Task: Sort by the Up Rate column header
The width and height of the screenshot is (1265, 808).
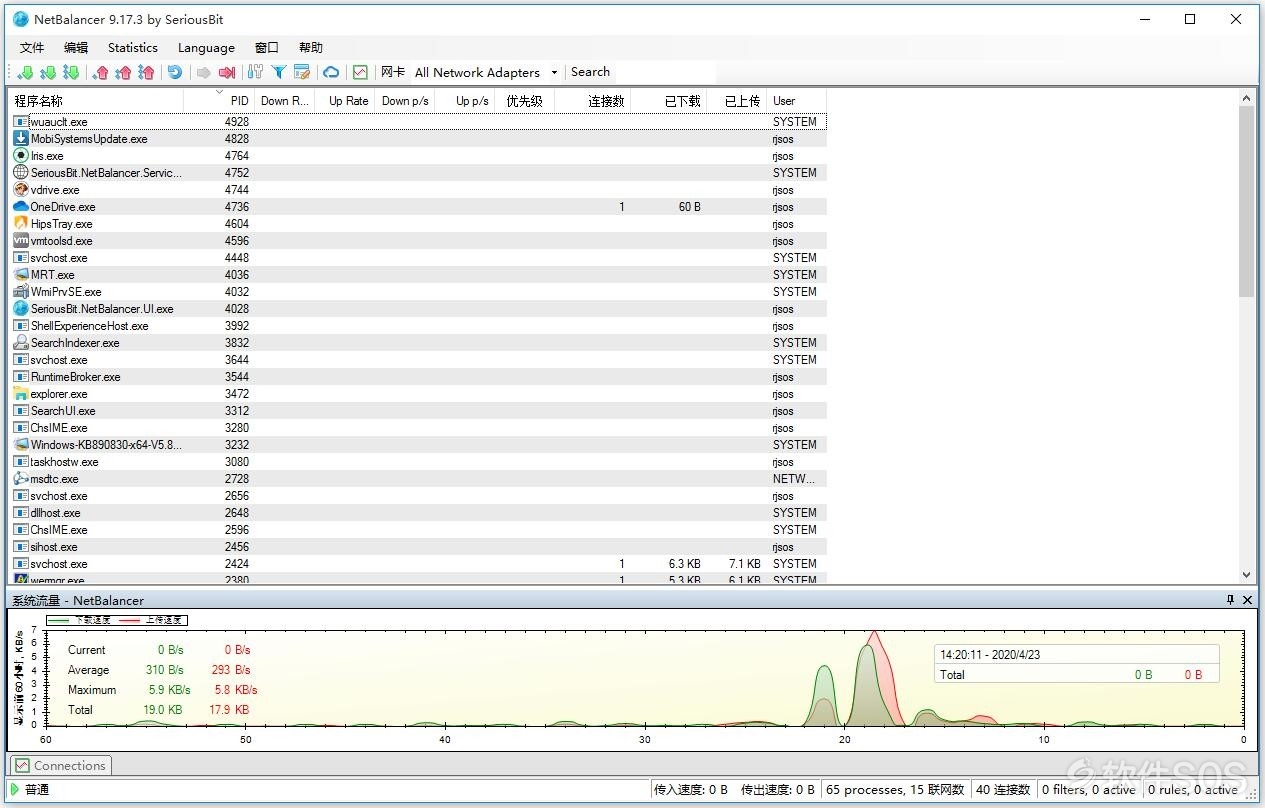Action: pos(344,100)
